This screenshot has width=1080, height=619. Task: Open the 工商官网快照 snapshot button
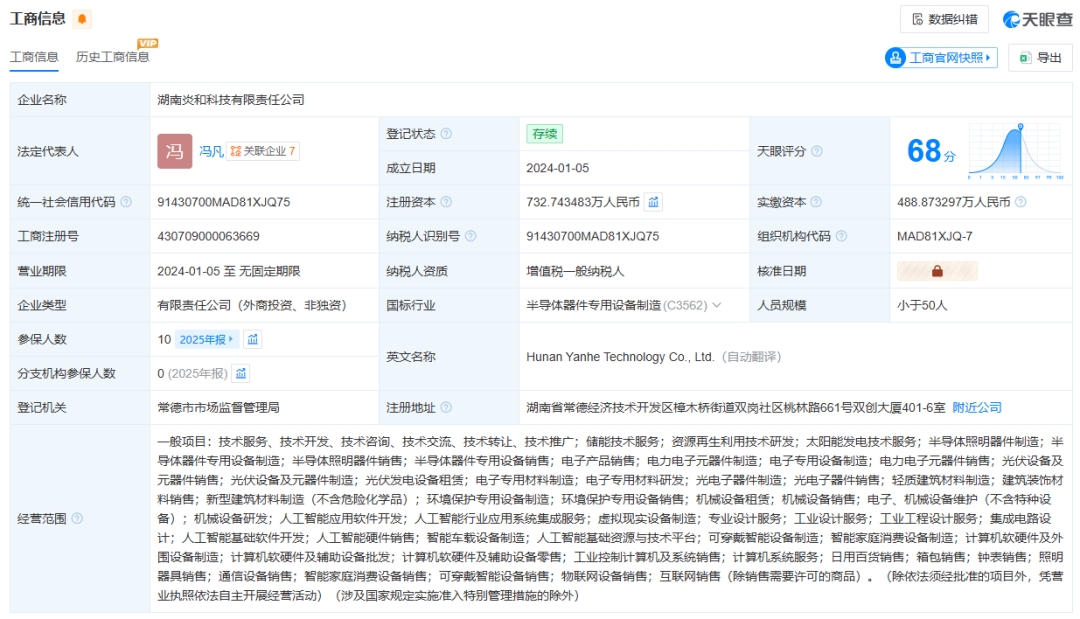[941, 58]
